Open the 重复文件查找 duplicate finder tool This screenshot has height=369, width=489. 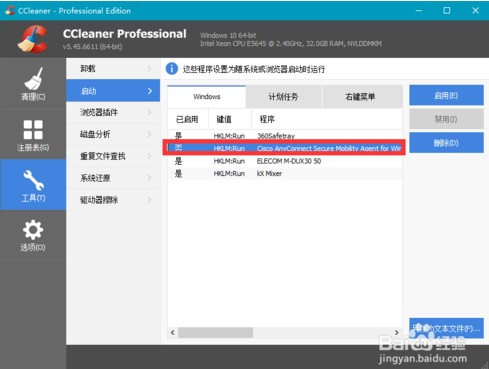point(113,156)
